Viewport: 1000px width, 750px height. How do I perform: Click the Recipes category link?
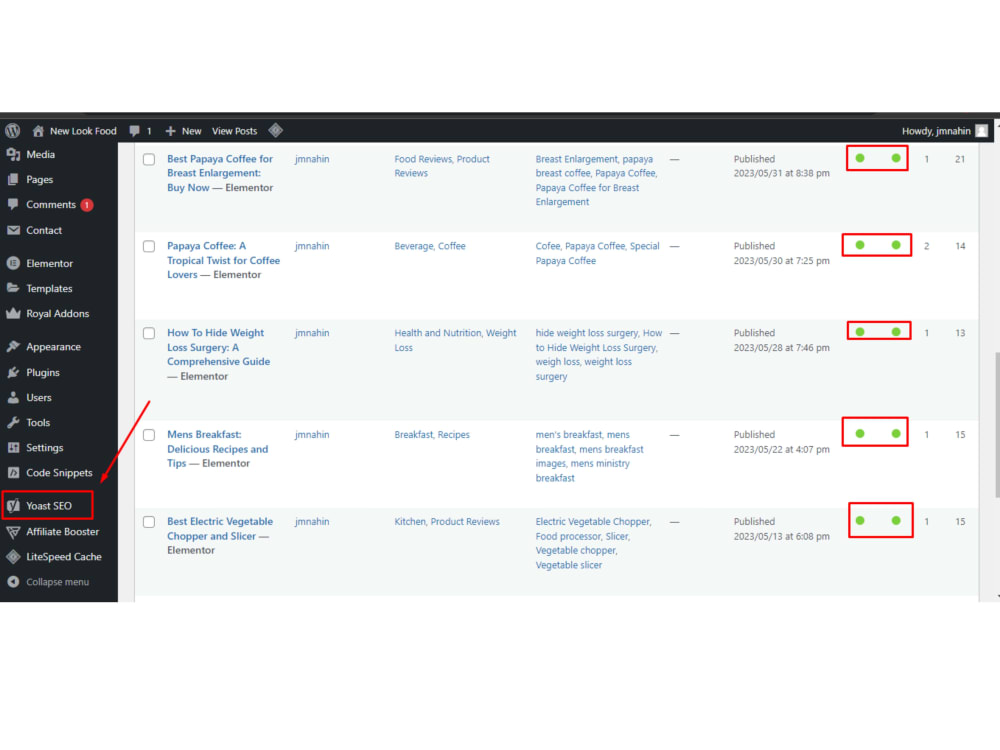click(x=453, y=435)
